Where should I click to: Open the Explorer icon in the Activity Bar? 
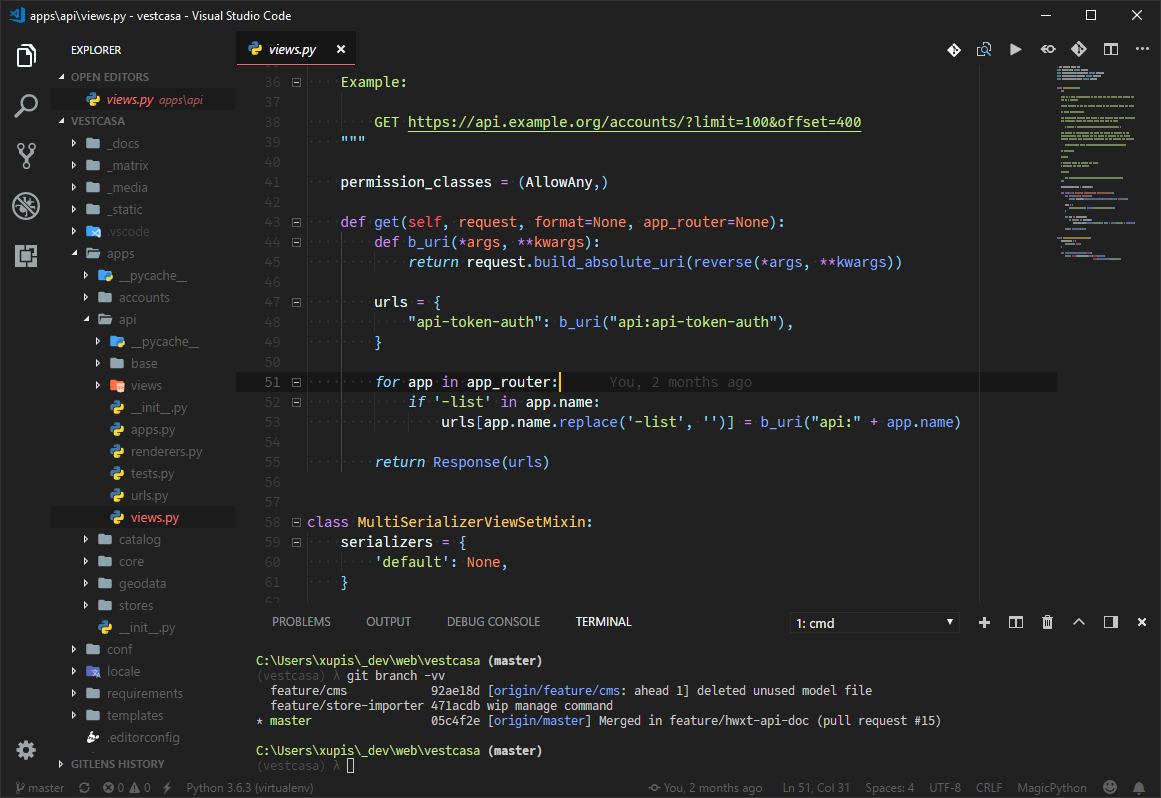pos(25,56)
